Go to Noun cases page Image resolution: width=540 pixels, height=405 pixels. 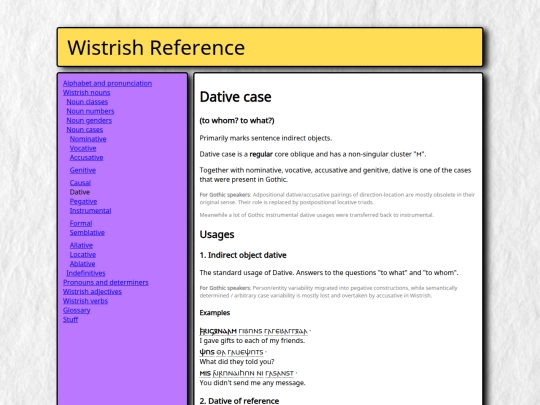click(85, 130)
